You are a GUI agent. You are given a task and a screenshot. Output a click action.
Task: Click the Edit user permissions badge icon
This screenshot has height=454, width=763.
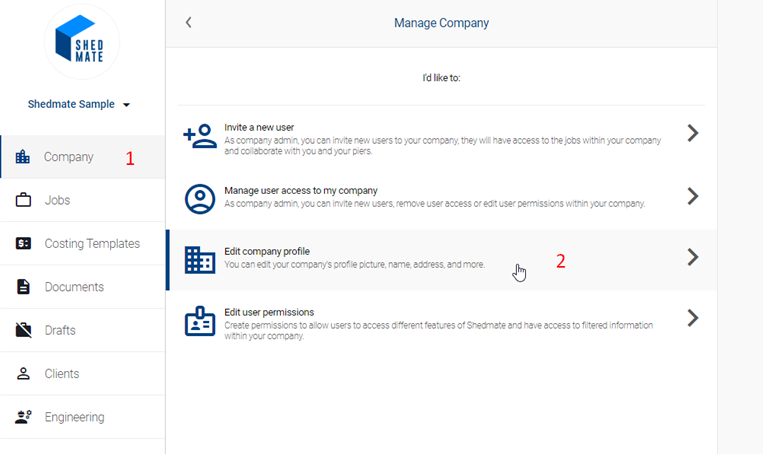[x=200, y=320]
